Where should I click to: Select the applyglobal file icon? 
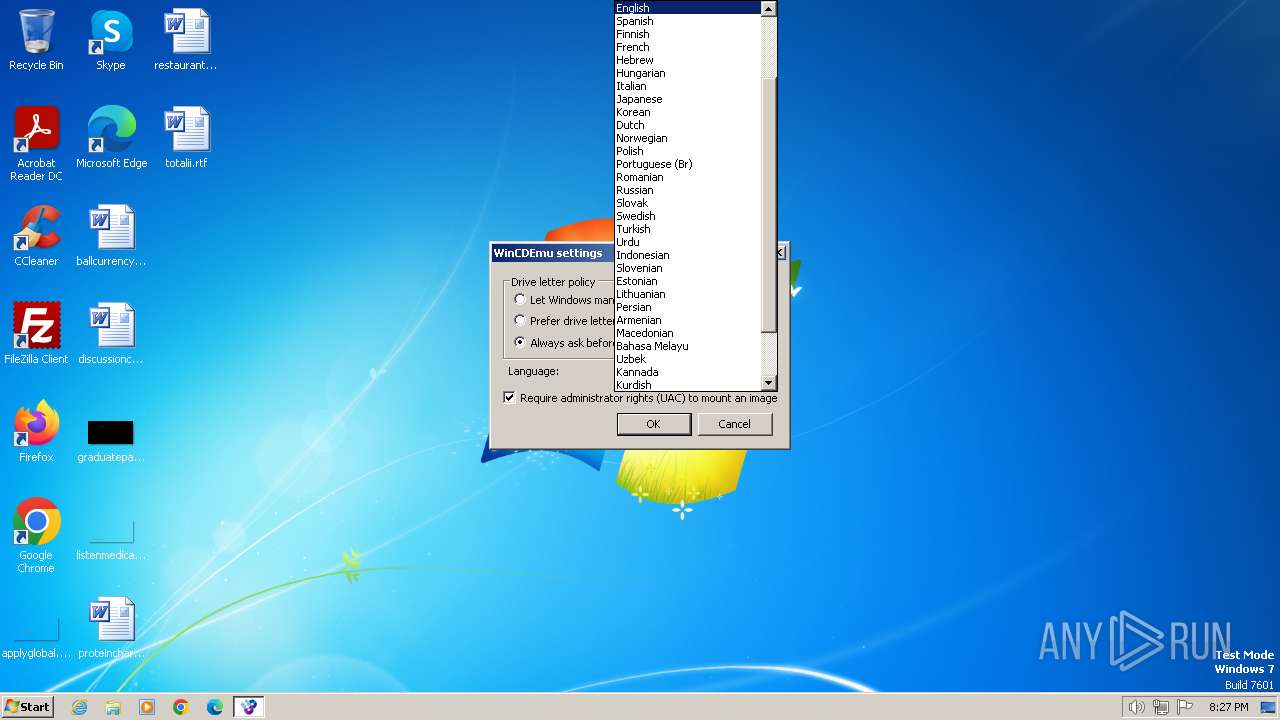[x=36, y=638]
